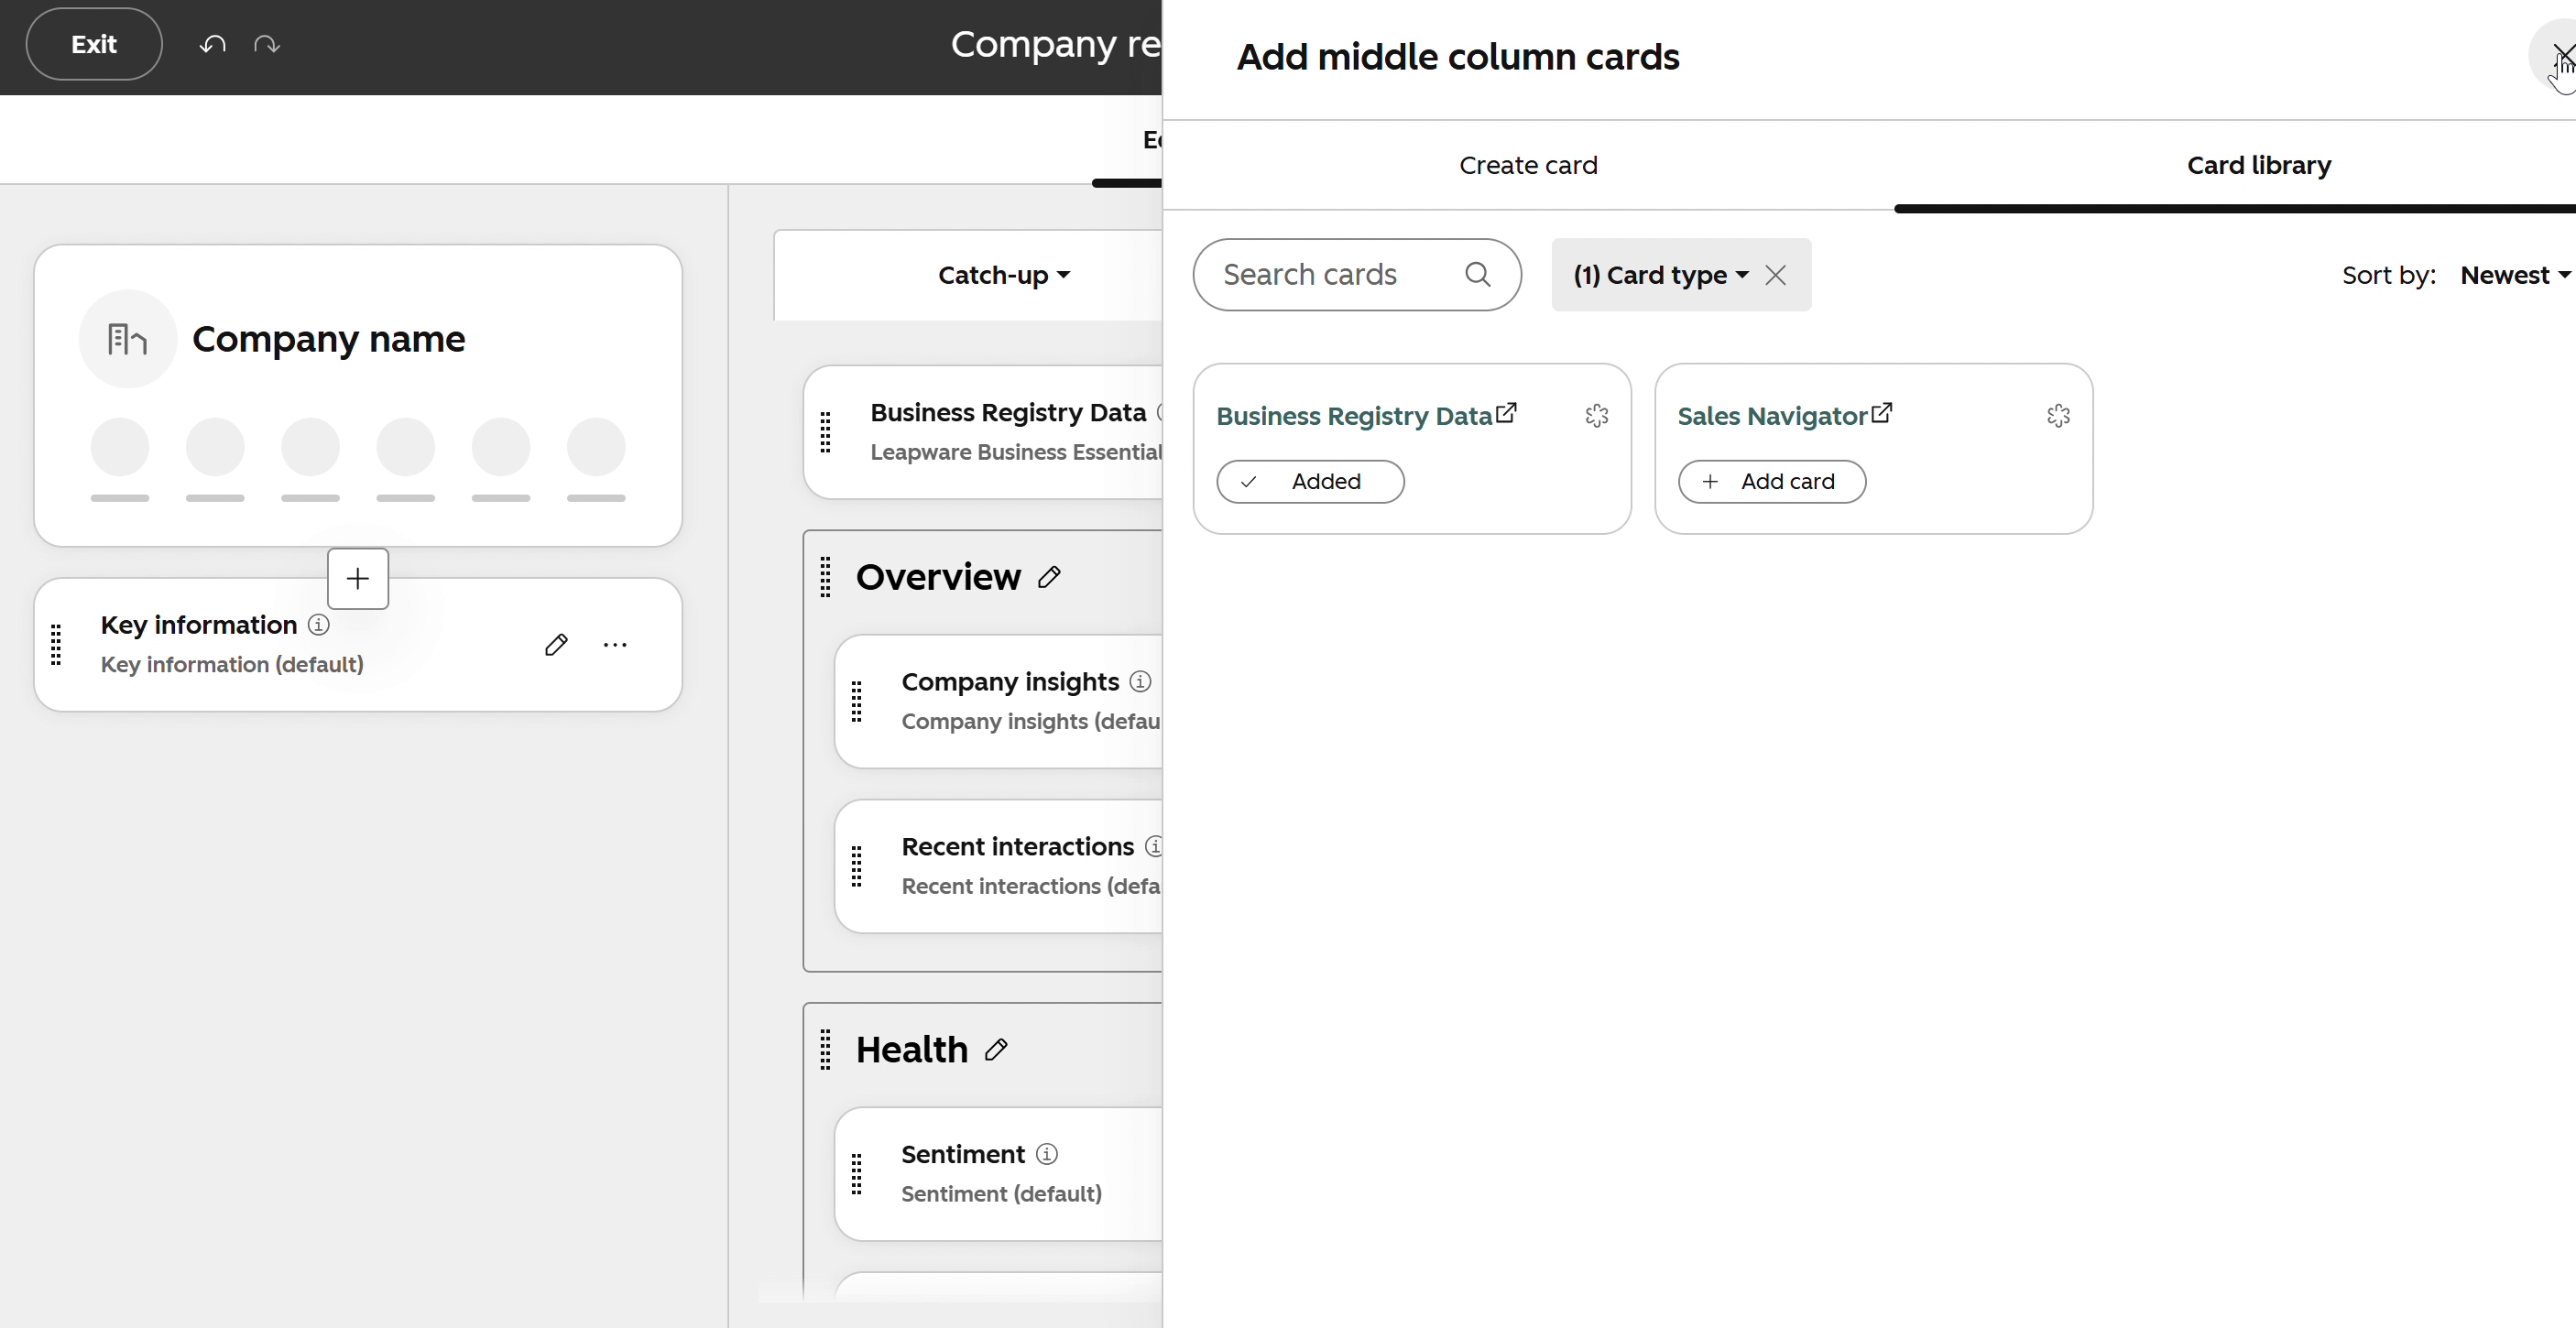Grab the Business Registry Data drag handle
The height and width of the screenshot is (1328, 2576).
click(825, 432)
